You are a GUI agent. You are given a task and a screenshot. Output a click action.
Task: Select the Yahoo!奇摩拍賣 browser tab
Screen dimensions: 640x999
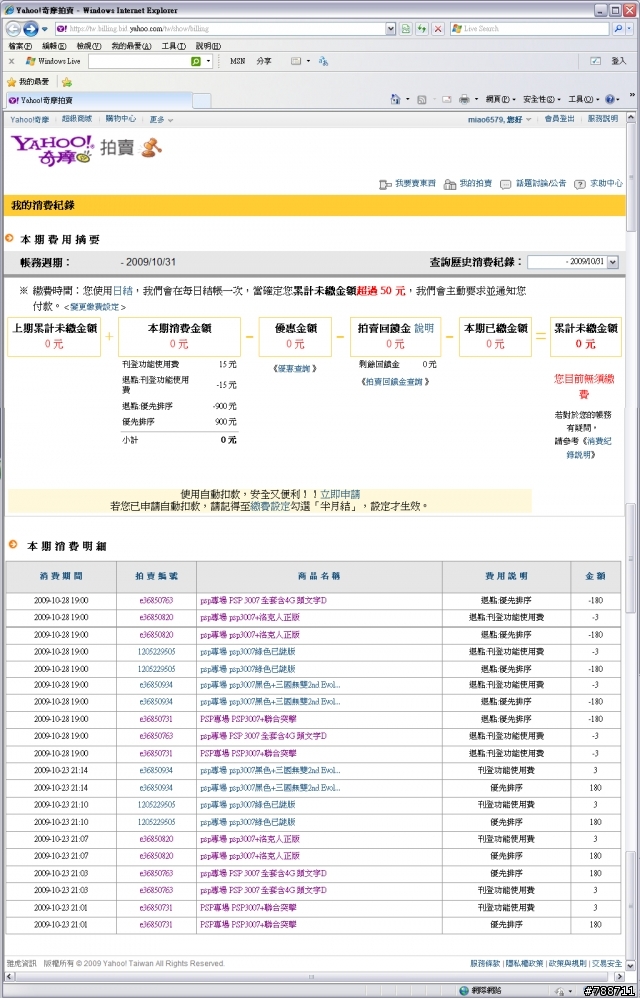99,101
